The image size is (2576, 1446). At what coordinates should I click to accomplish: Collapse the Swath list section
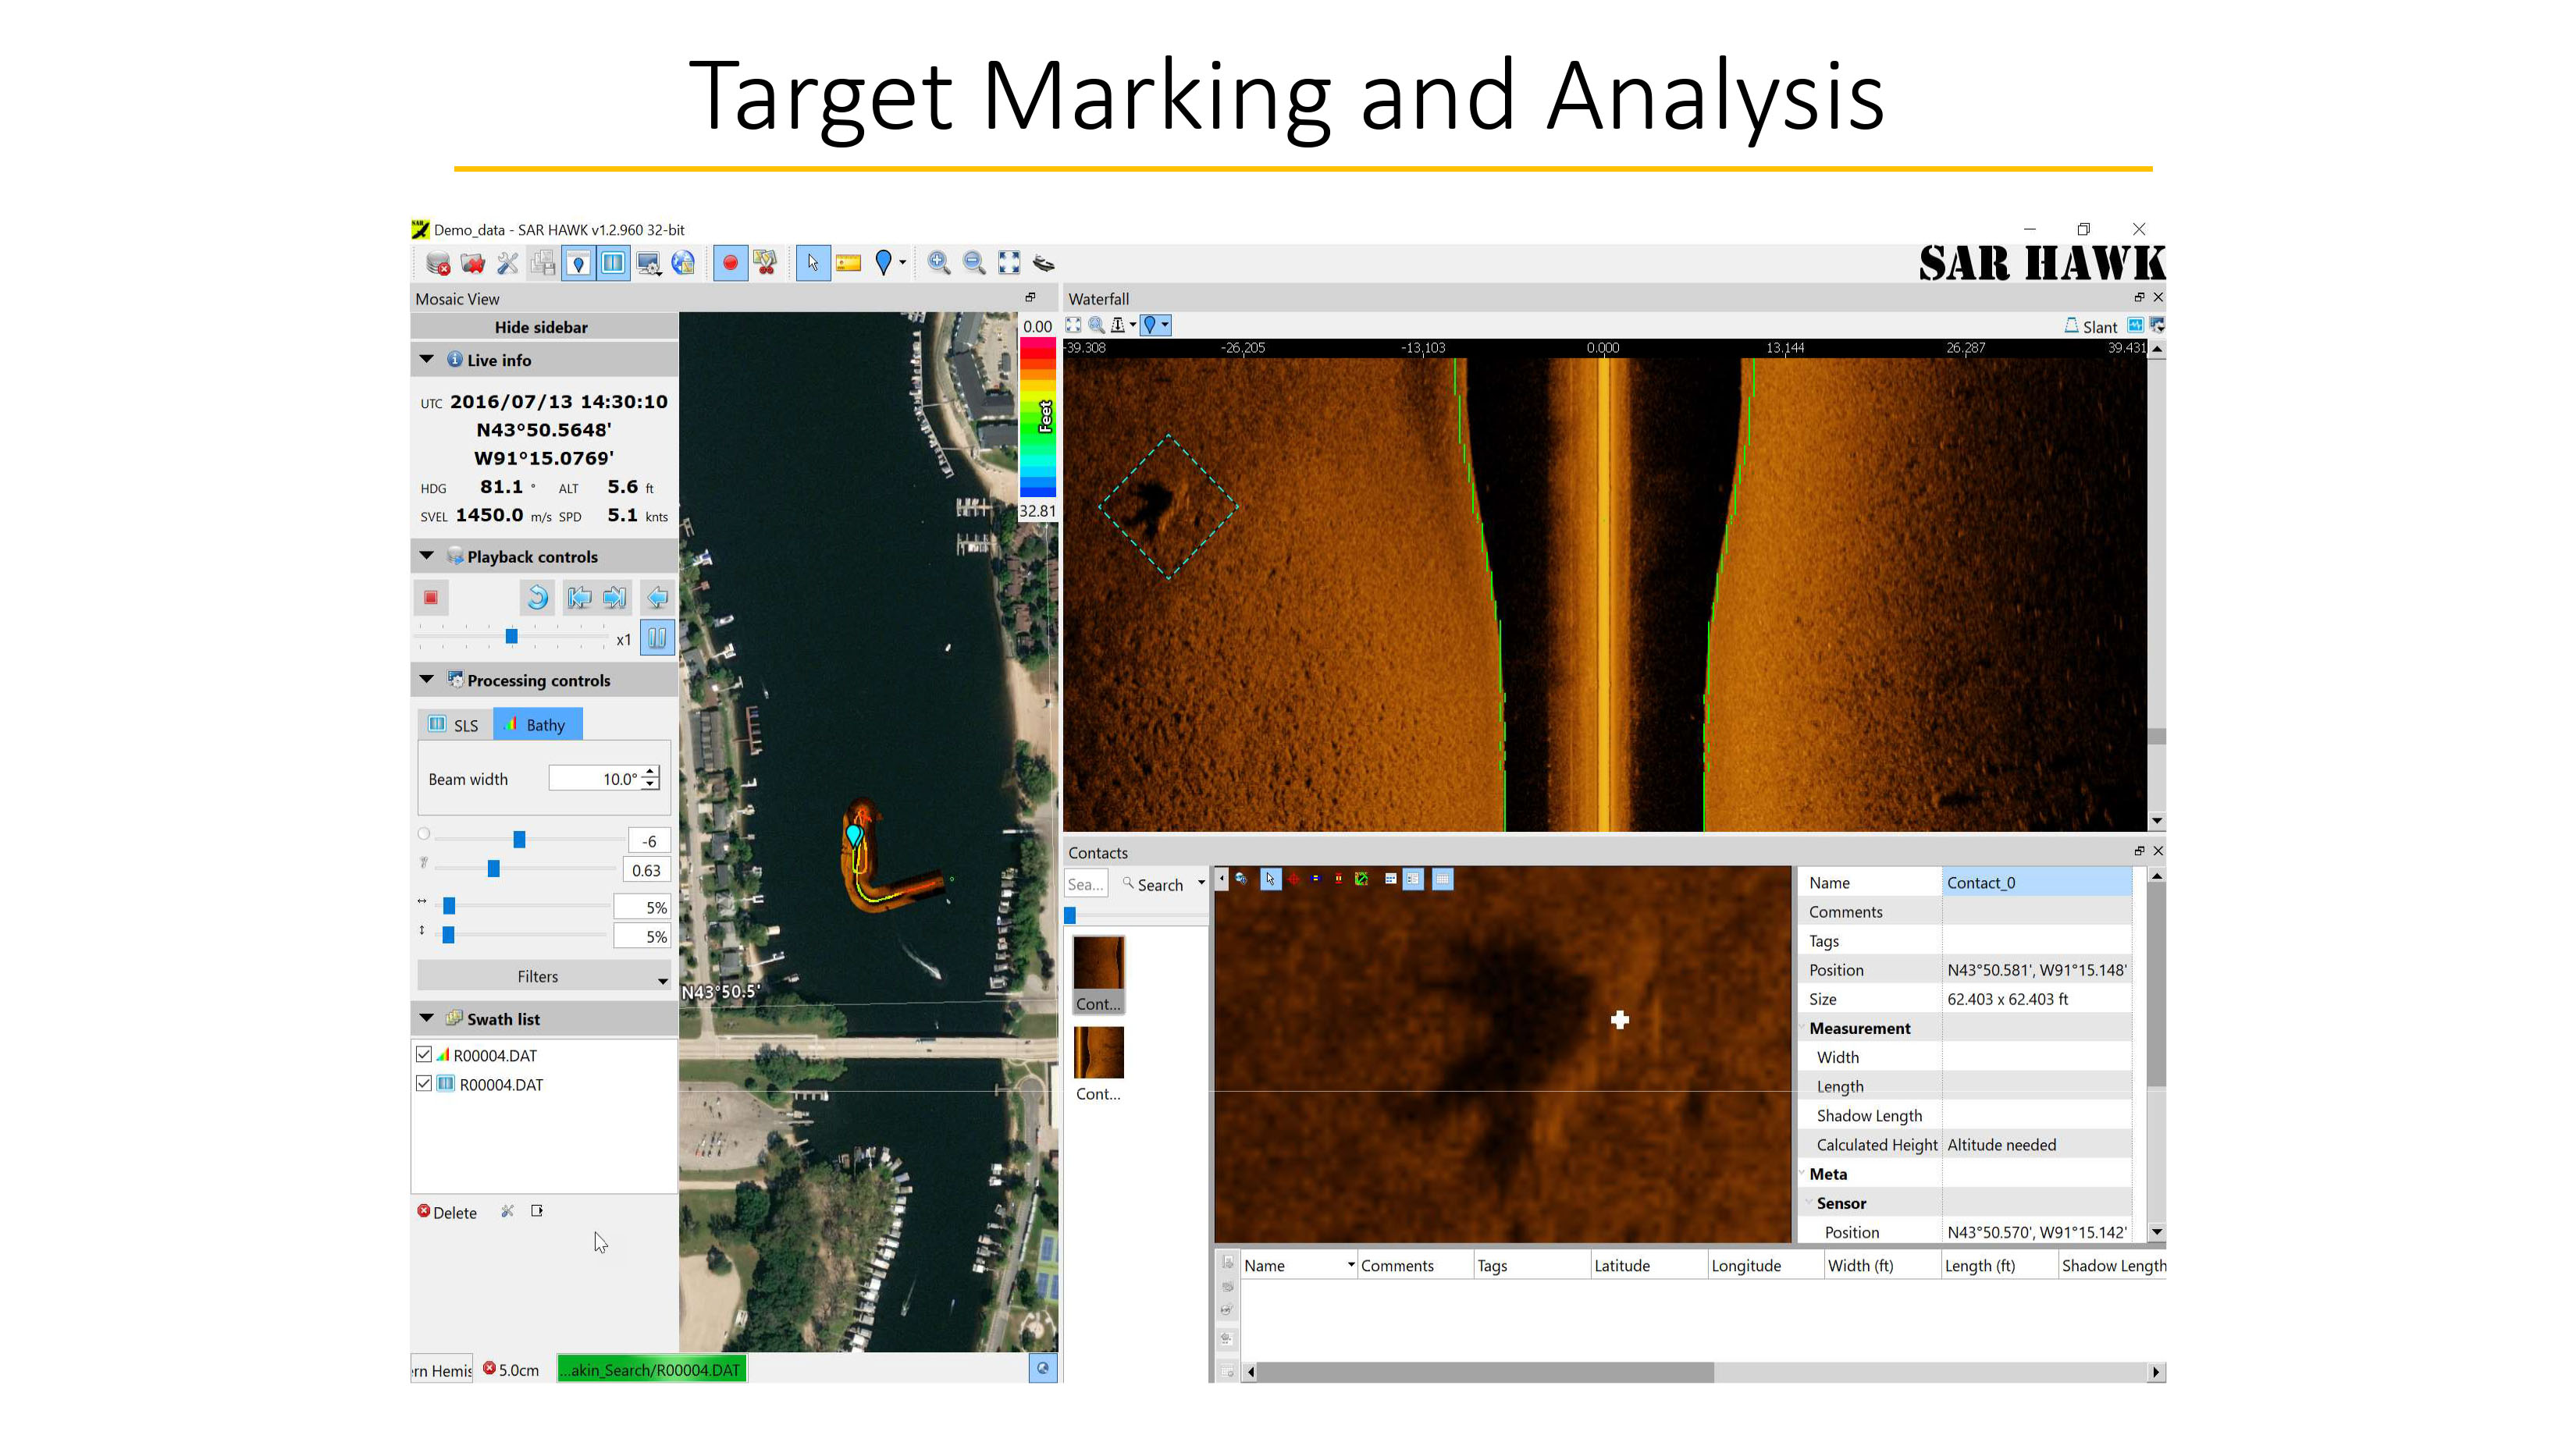tap(427, 1018)
